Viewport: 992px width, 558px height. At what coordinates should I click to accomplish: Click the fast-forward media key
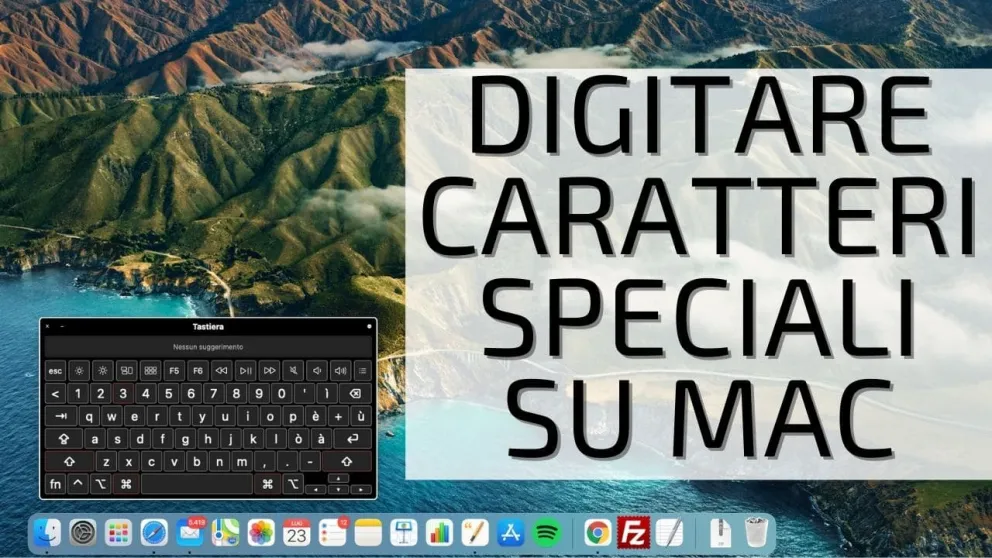pyautogui.click(x=270, y=371)
